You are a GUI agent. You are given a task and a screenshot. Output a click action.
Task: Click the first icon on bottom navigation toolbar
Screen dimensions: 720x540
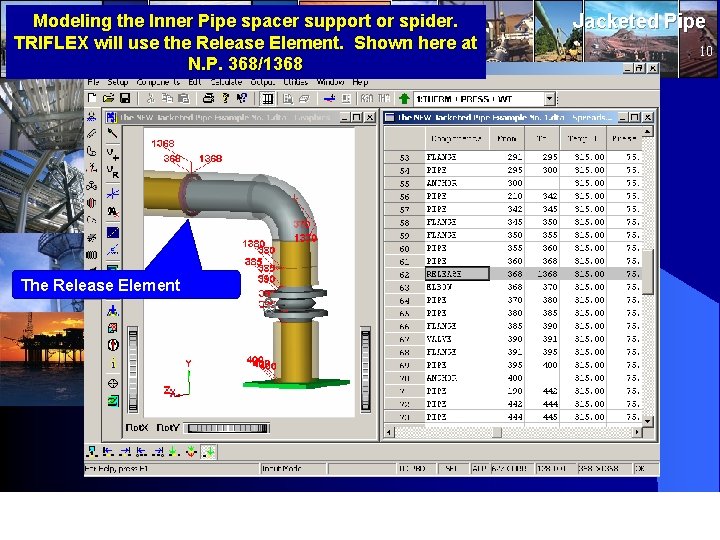pyautogui.click(x=92, y=452)
